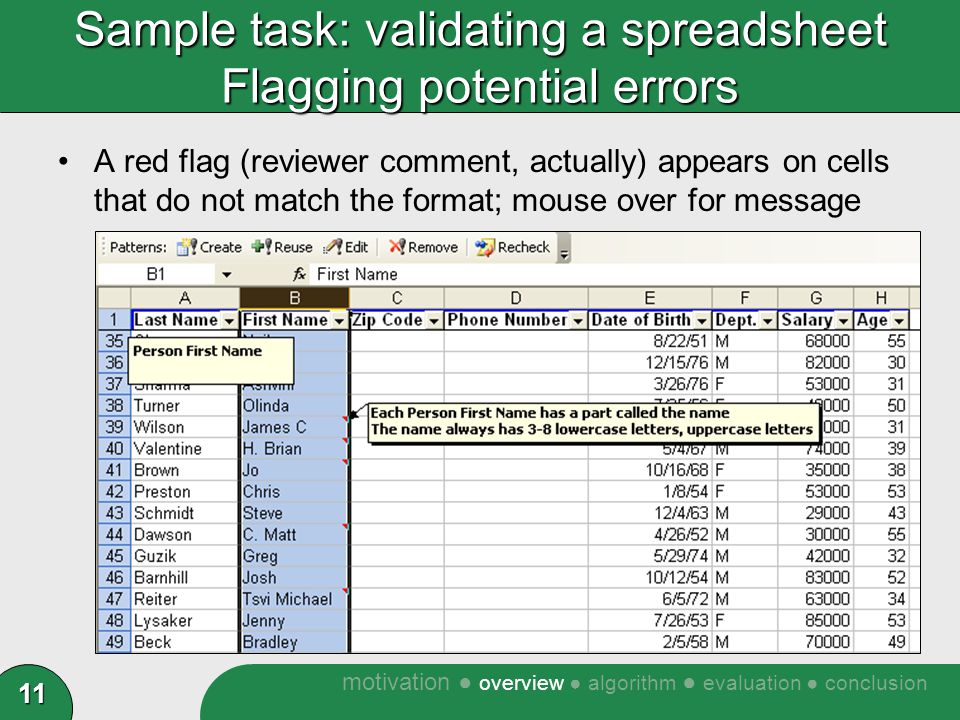Go to the overview section

click(521, 683)
